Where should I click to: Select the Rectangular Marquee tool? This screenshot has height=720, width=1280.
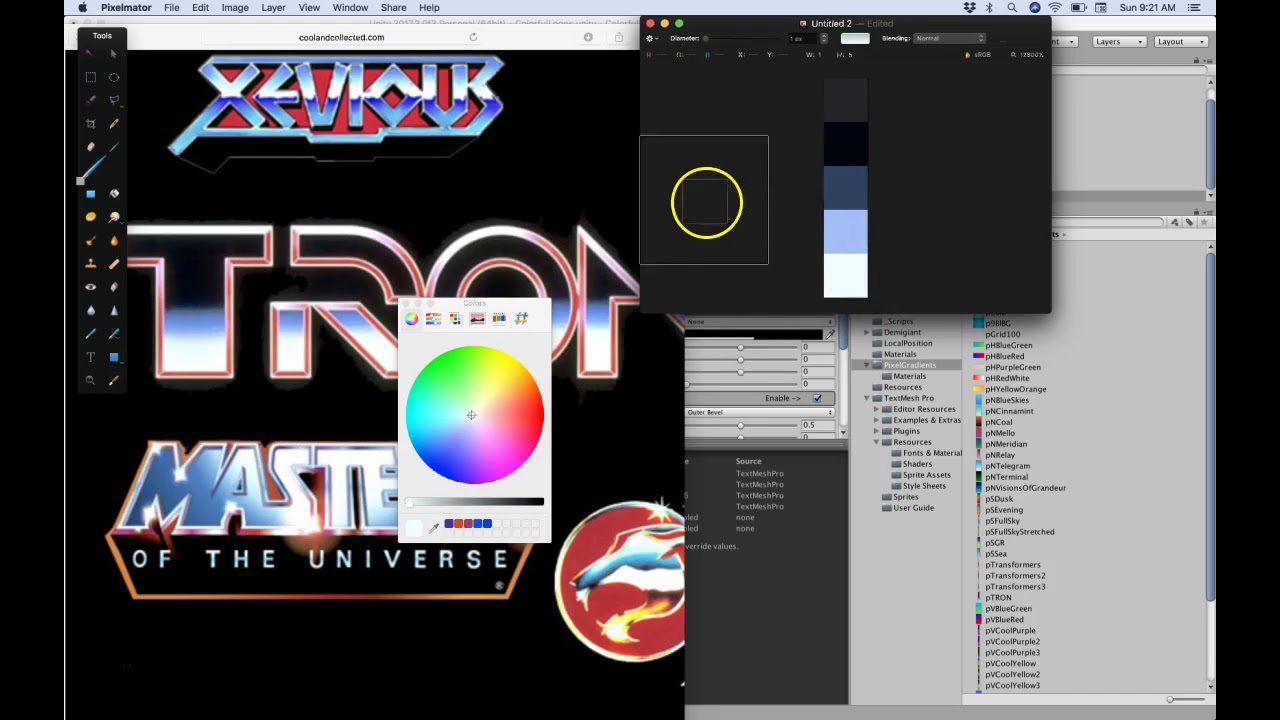click(x=91, y=77)
